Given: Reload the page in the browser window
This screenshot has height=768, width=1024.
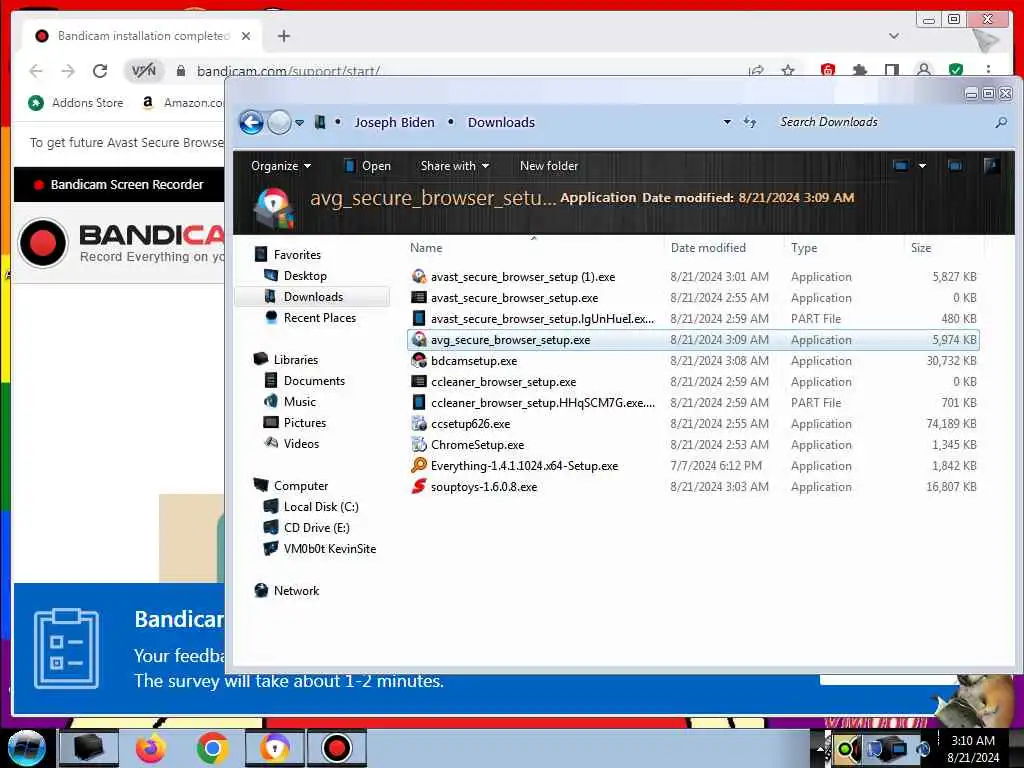Looking at the screenshot, I should 100,71.
